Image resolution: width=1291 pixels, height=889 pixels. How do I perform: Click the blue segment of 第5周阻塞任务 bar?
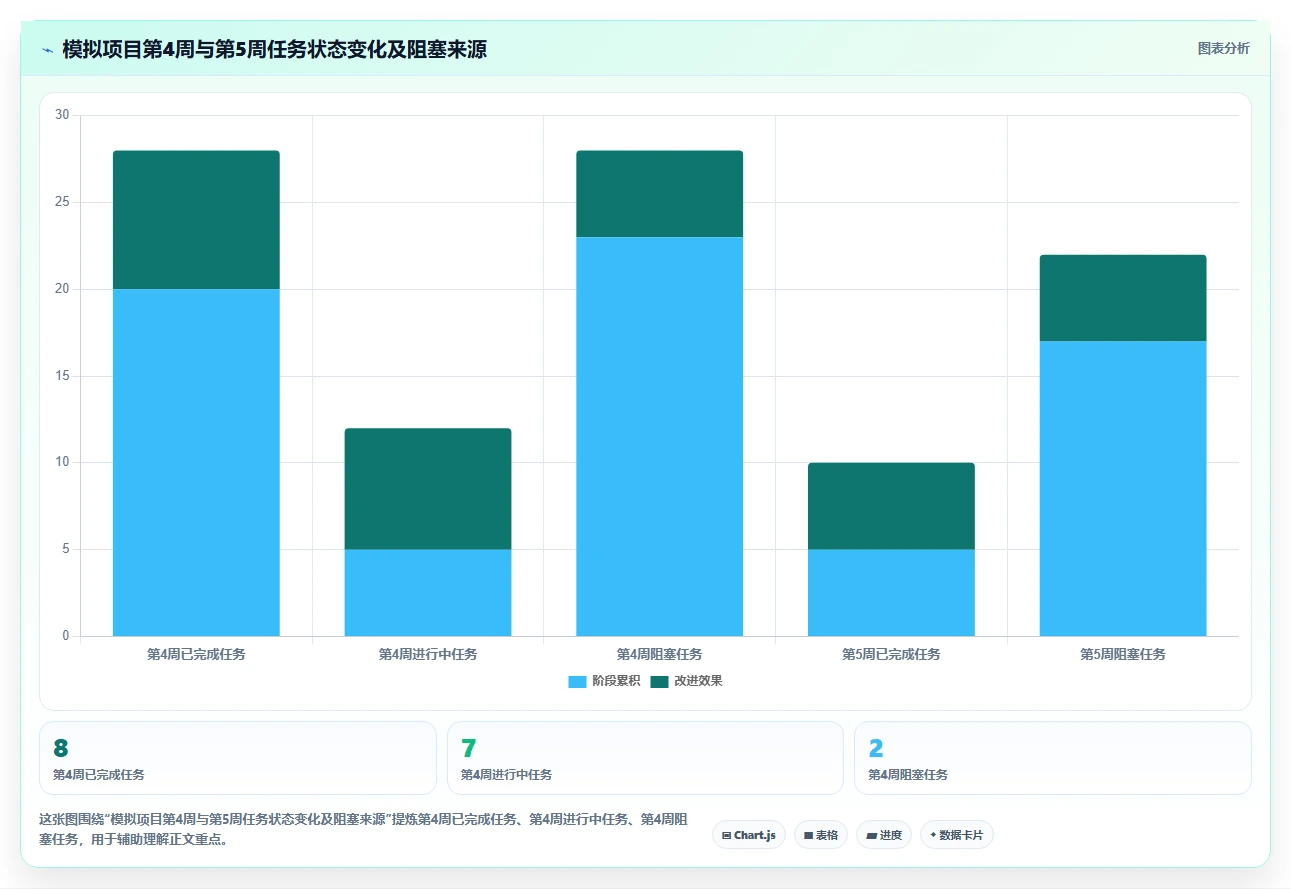[x=1123, y=488]
